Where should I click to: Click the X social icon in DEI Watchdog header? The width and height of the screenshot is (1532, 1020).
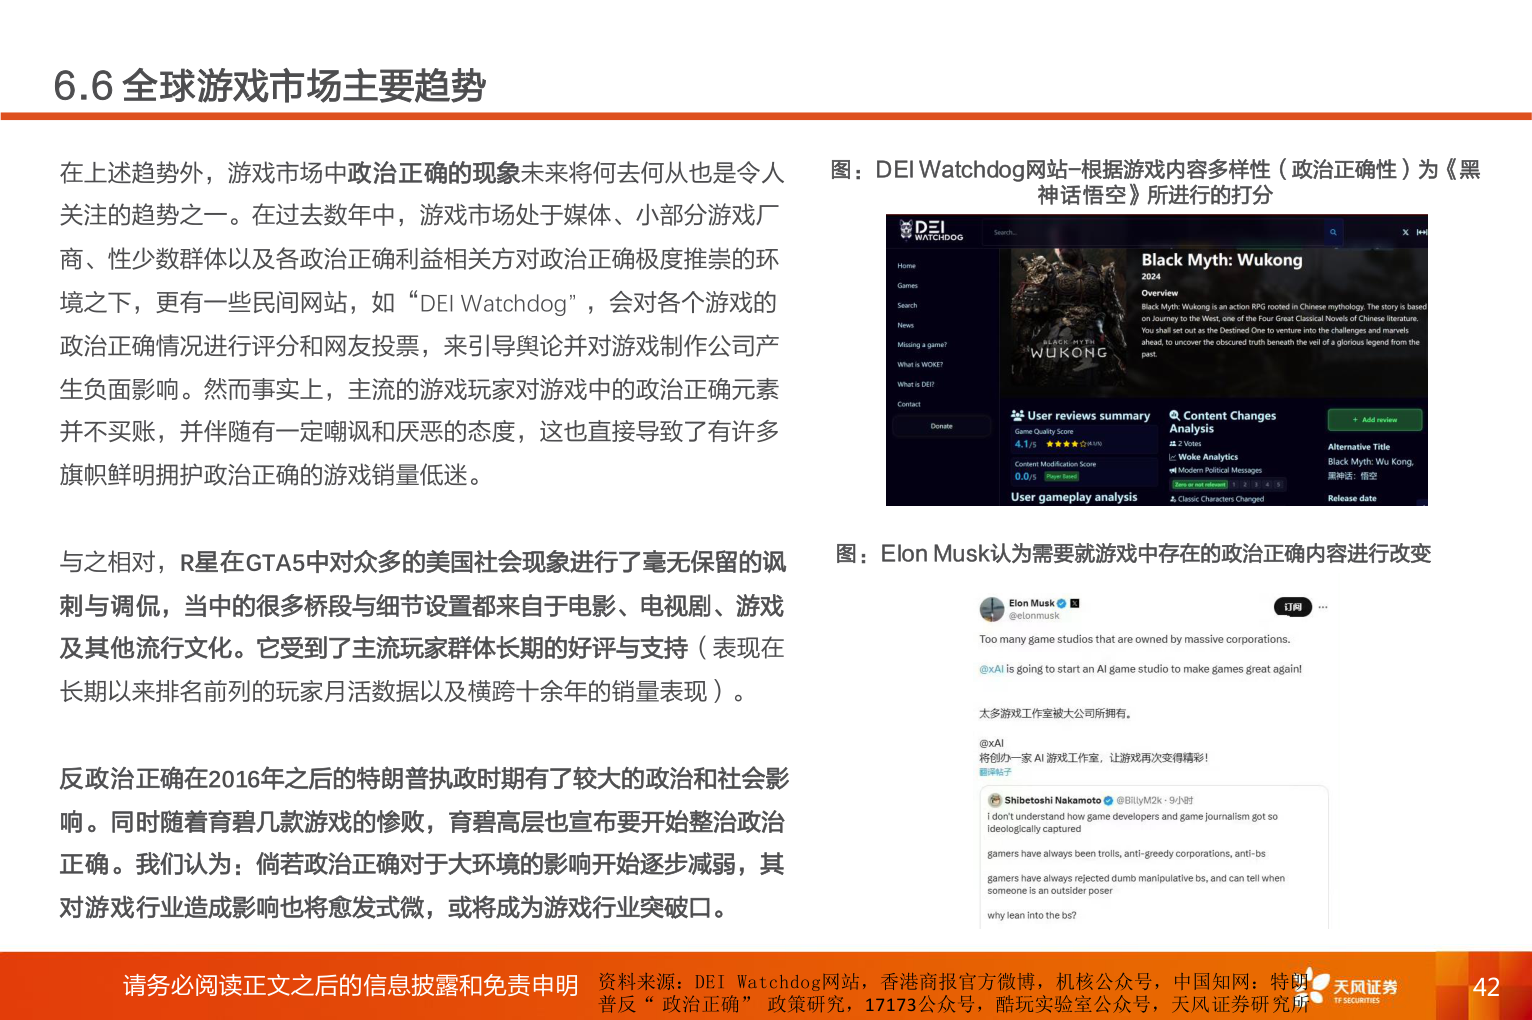click(x=1405, y=232)
